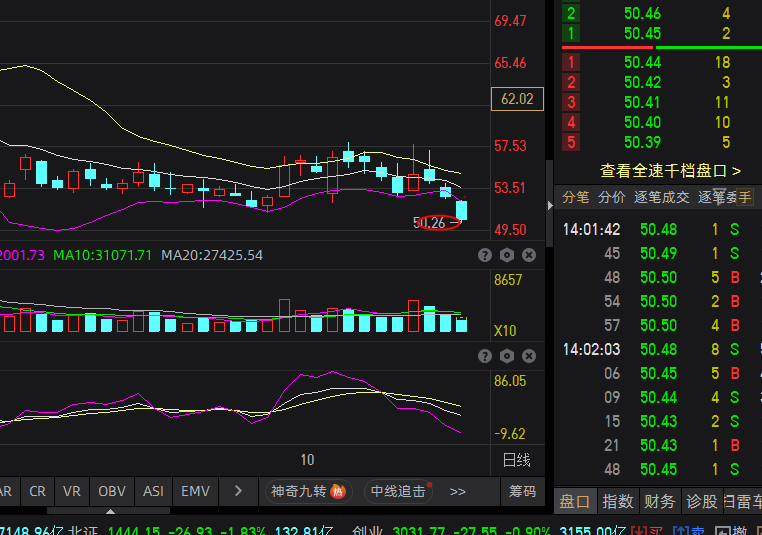762x535 pixels.
Task: Select the ASI indicator tab
Action: point(153,491)
